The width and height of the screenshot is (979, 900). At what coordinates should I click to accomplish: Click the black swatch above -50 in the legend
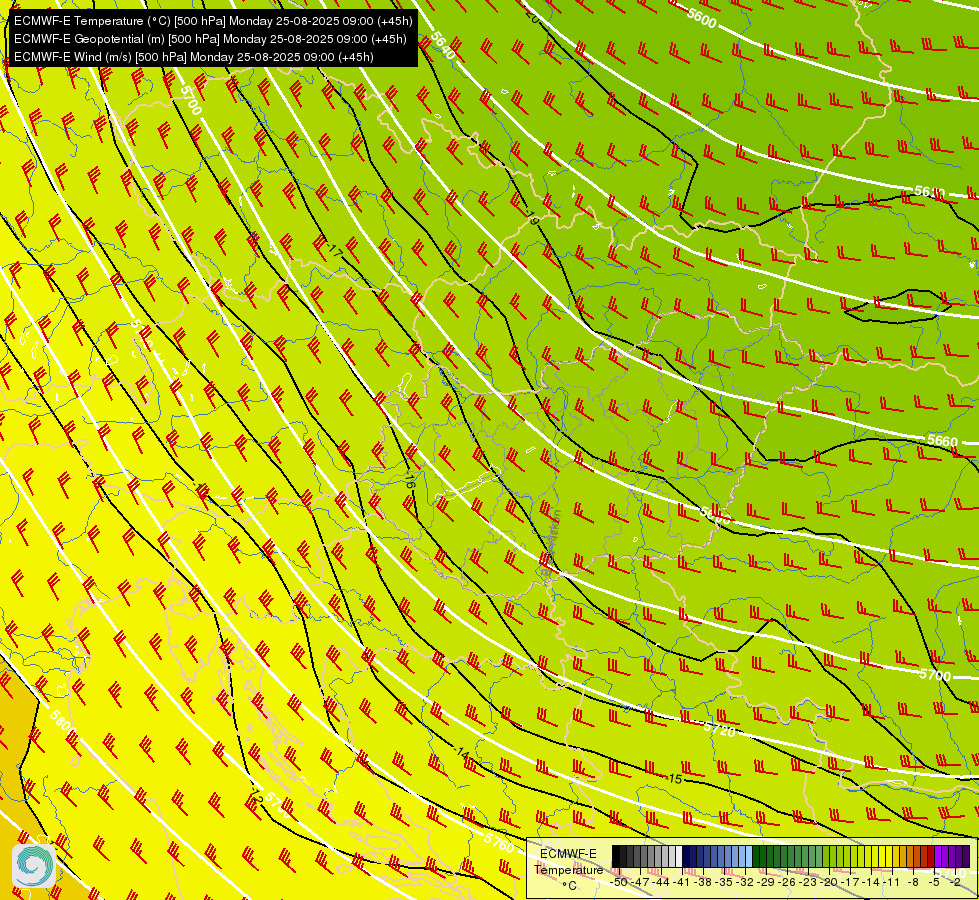[616, 856]
